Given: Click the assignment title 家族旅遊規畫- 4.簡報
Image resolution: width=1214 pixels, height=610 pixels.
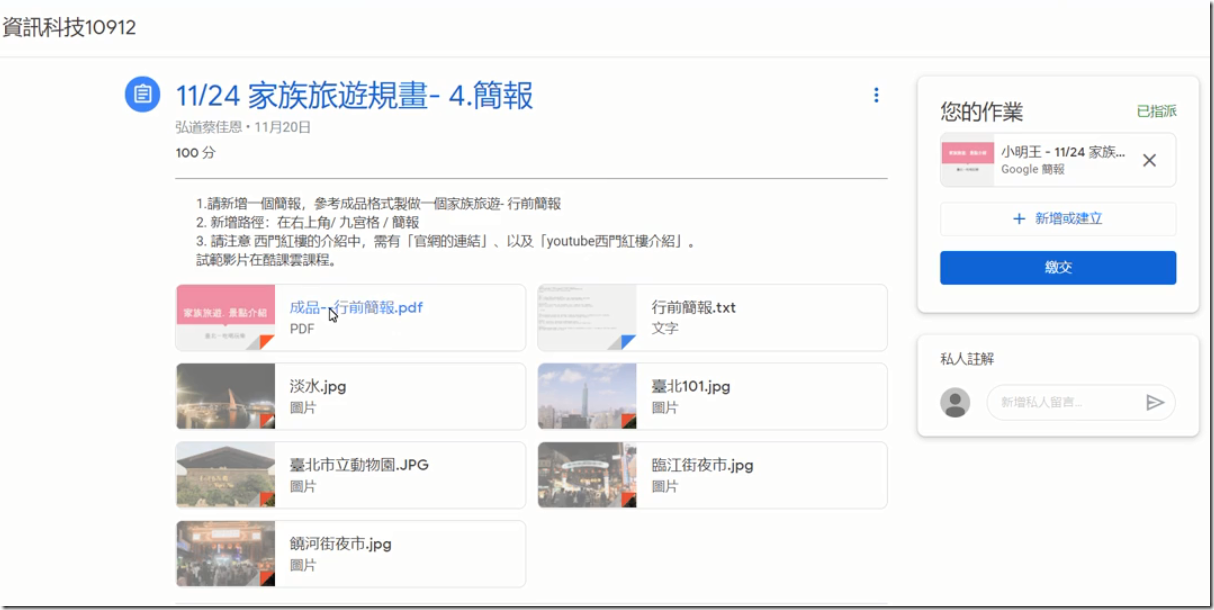Looking at the screenshot, I should (354, 95).
